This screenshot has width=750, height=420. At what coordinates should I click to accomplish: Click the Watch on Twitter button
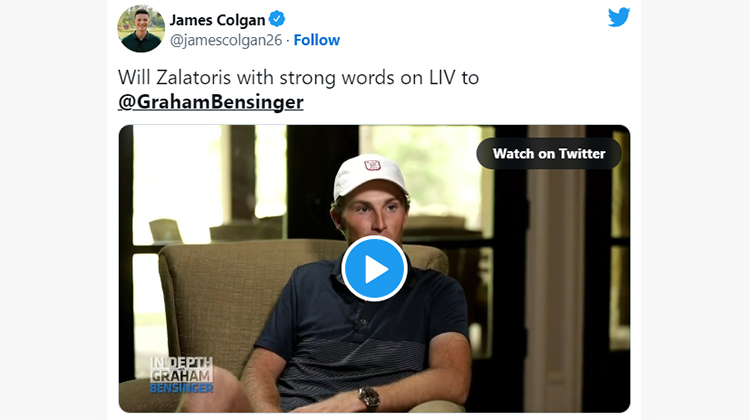pos(549,154)
